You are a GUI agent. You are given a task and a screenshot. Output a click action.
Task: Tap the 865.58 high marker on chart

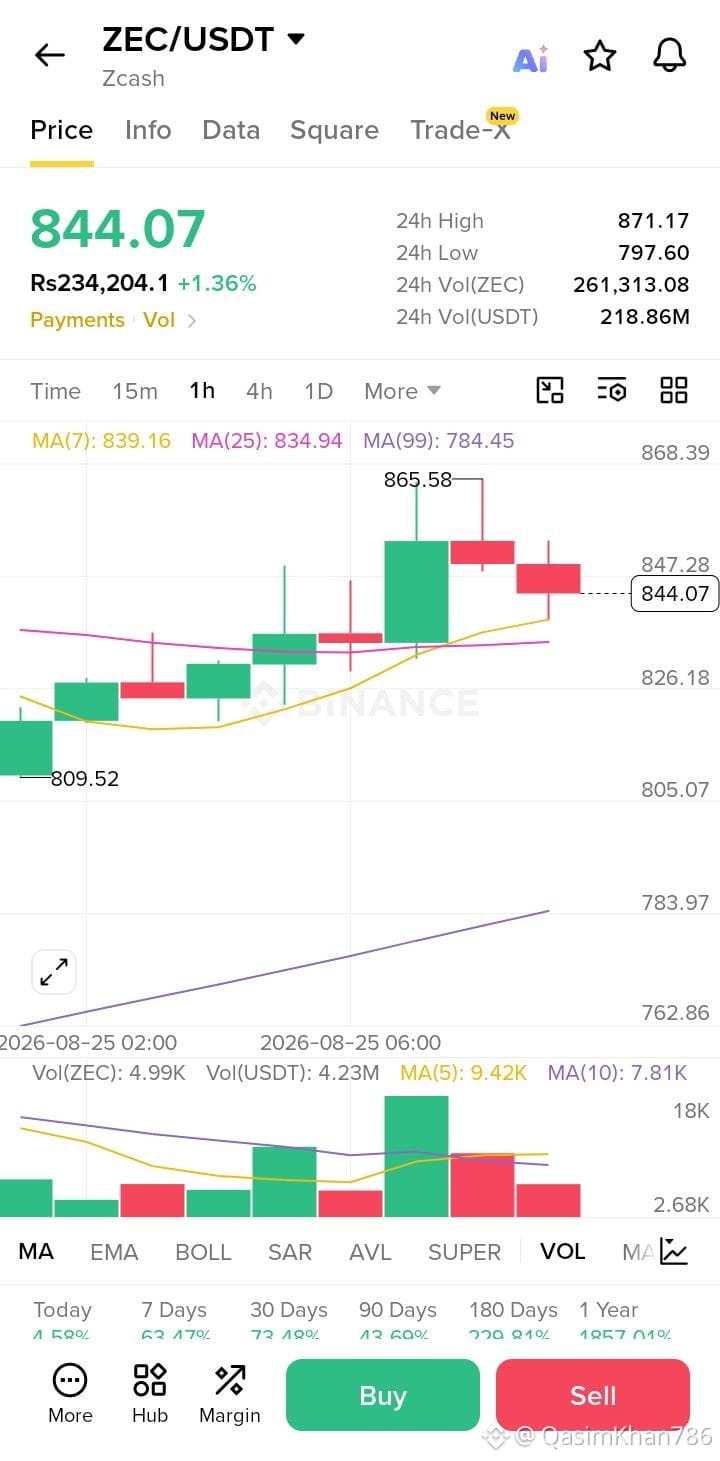pos(418,480)
